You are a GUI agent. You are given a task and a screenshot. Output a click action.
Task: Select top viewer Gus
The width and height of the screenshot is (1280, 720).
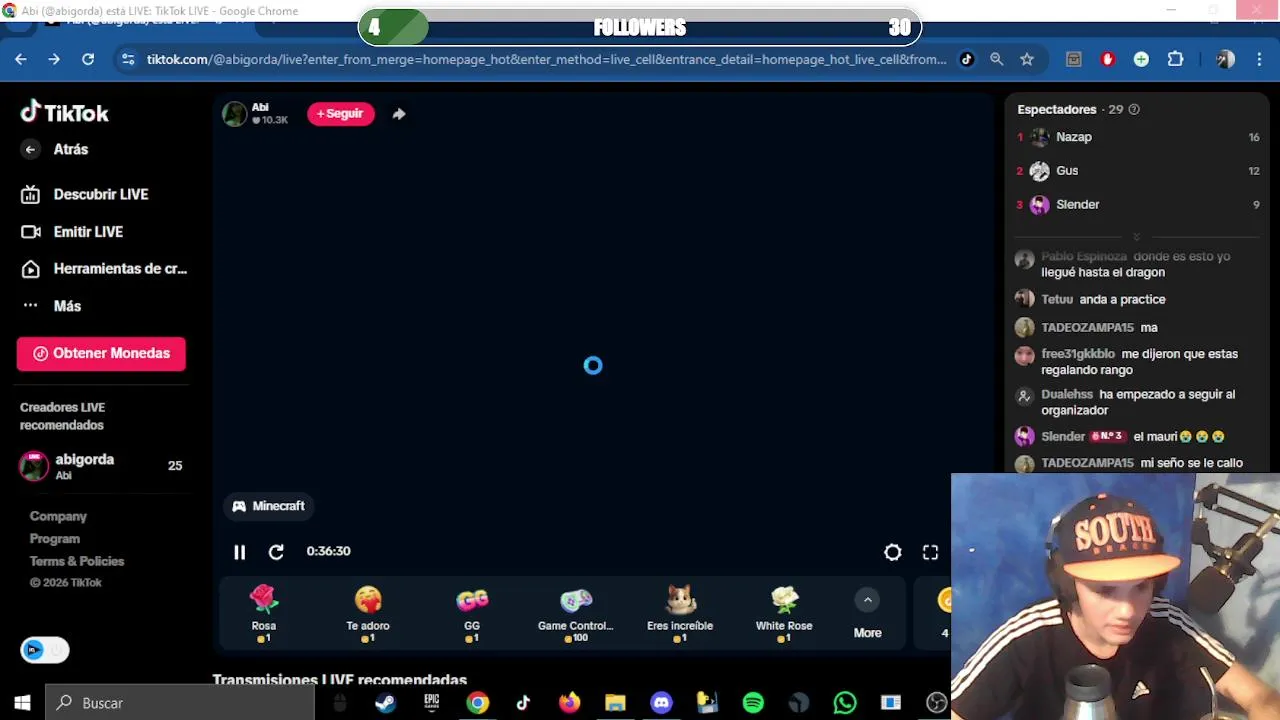tap(1138, 171)
